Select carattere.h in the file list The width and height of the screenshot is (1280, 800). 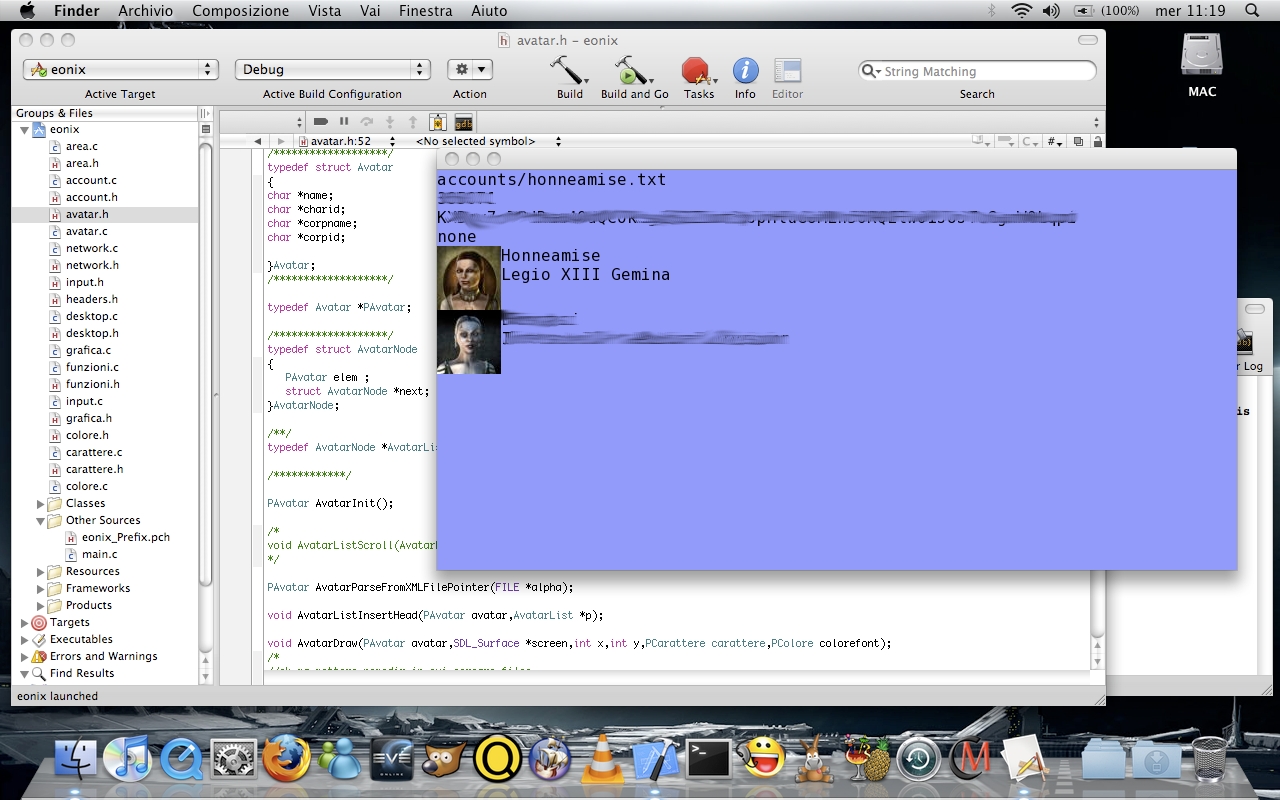coord(94,469)
